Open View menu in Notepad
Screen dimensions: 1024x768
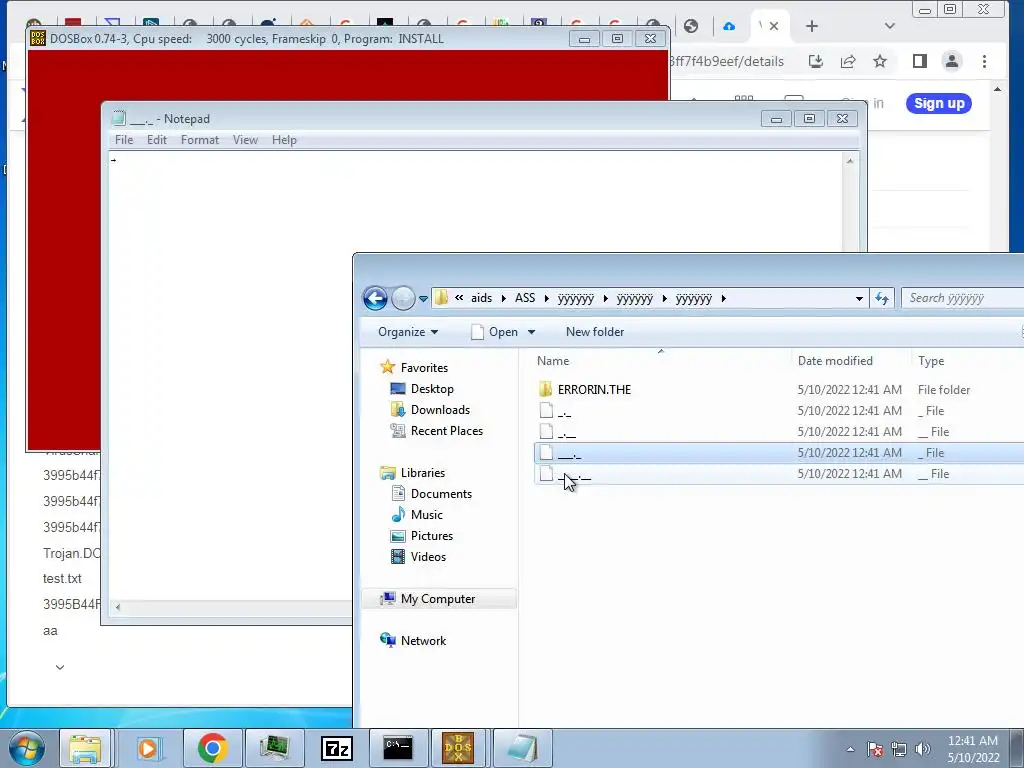pyautogui.click(x=246, y=140)
